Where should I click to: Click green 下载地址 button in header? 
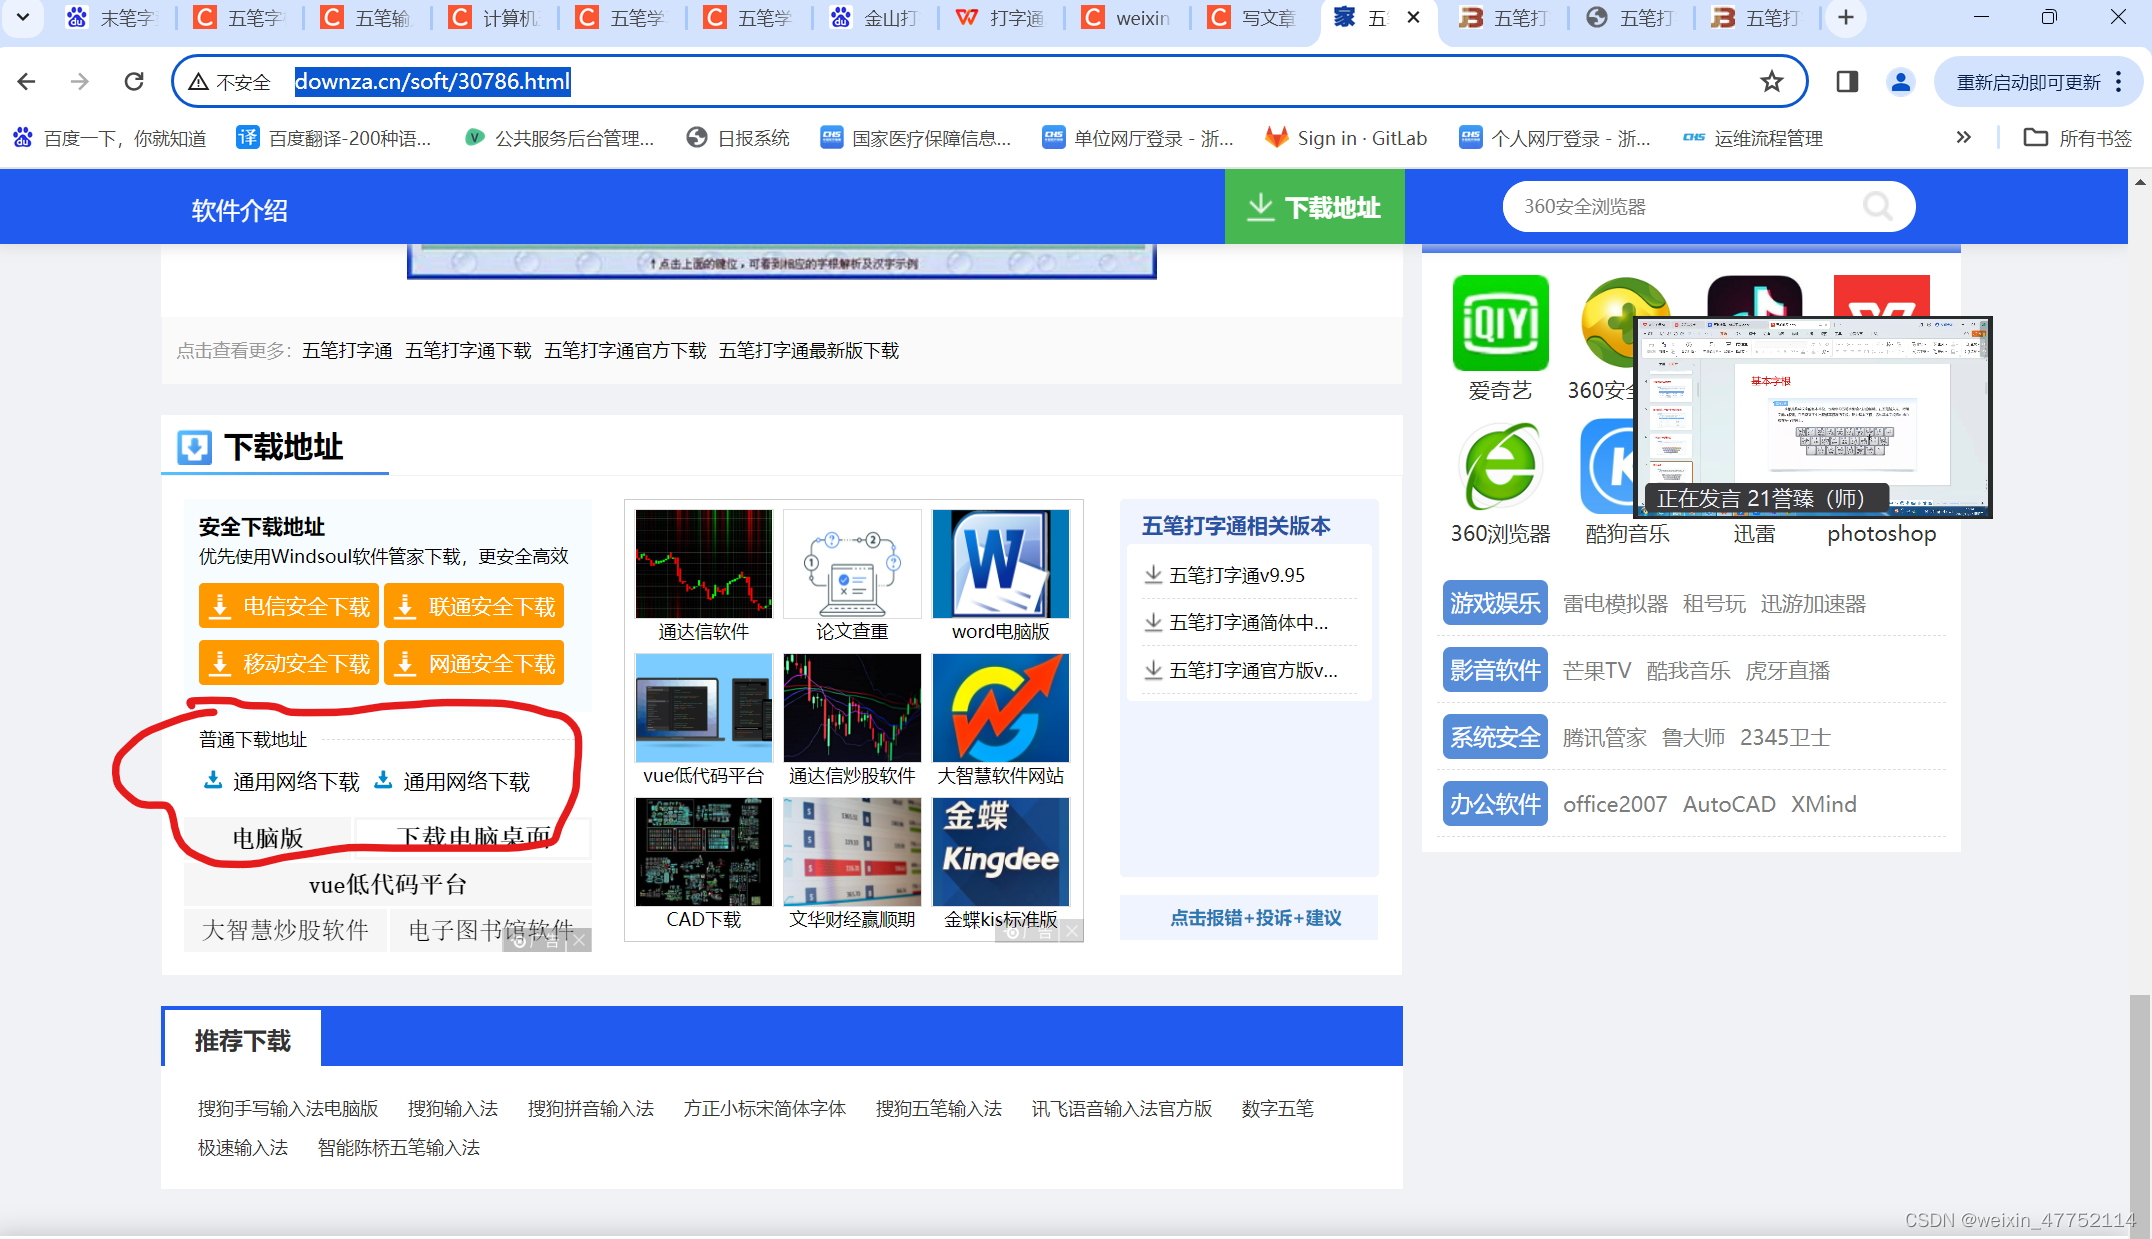[x=1314, y=207]
